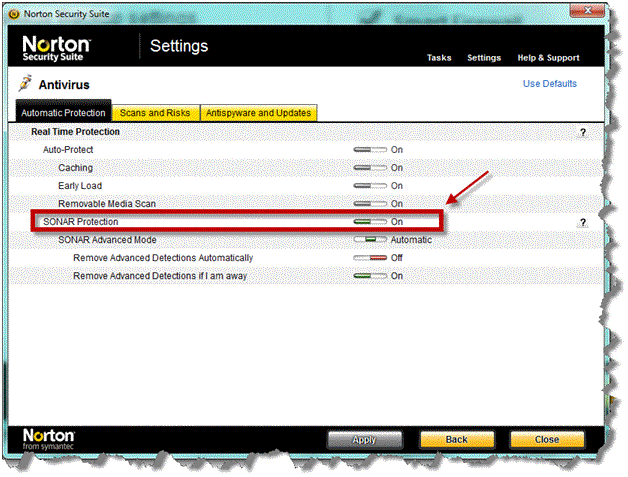628x477 pixels.
Task: Click the Apply button
Action: [x=364, y=439]
